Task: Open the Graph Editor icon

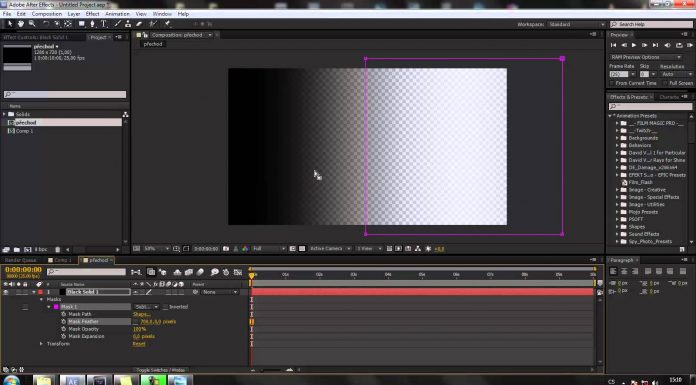Action: 238,272
